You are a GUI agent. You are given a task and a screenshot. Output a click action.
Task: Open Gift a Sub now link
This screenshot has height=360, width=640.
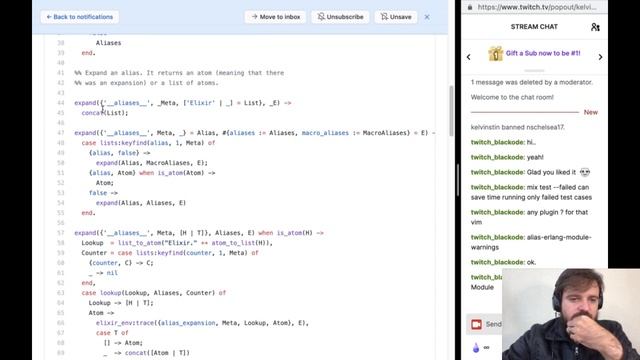click(x=543, y=53)
